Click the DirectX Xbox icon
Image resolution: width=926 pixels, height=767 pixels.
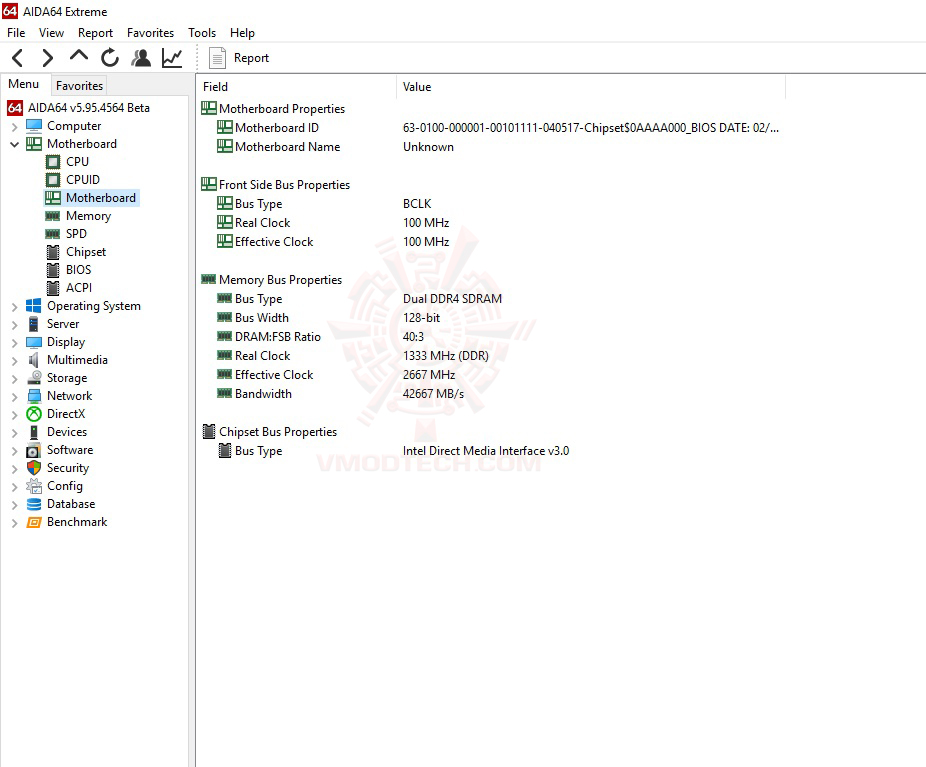(34, 414)
